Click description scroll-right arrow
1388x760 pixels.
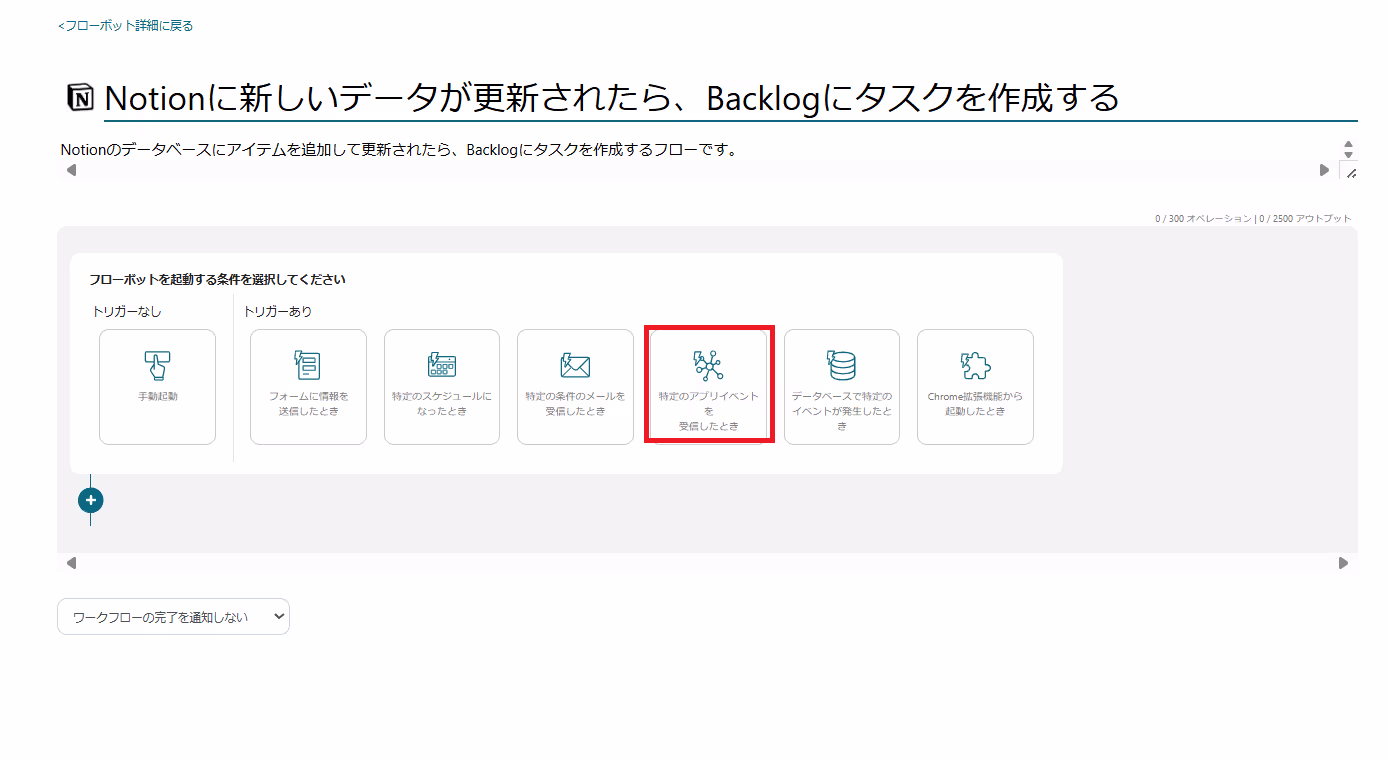click(x=1325, y=170)
